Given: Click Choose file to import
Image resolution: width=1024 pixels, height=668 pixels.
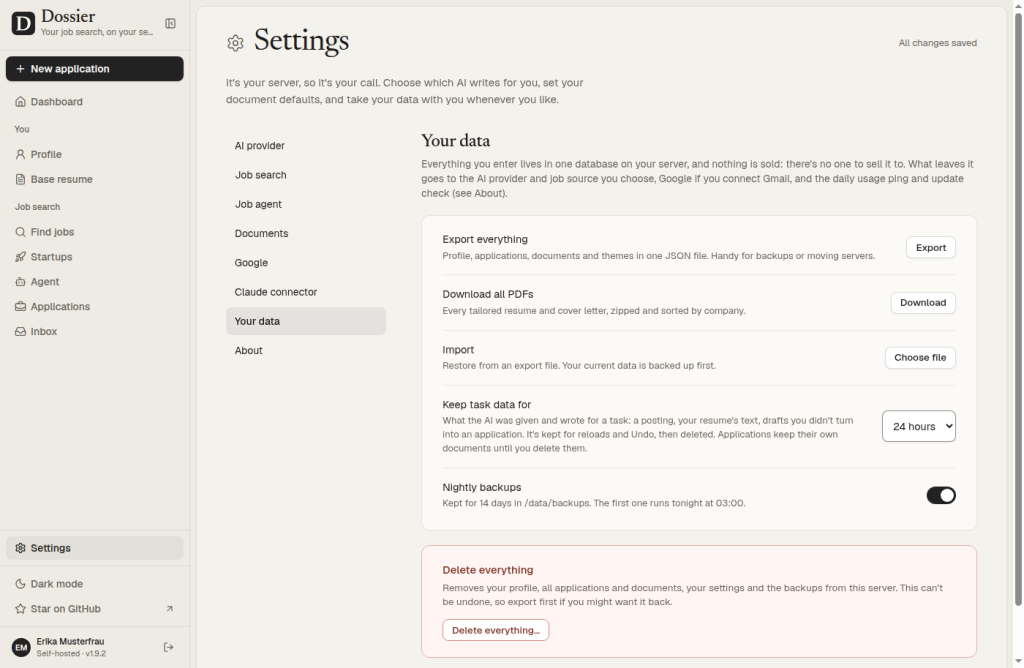Looking at the screenshot, I should point(920,357).
